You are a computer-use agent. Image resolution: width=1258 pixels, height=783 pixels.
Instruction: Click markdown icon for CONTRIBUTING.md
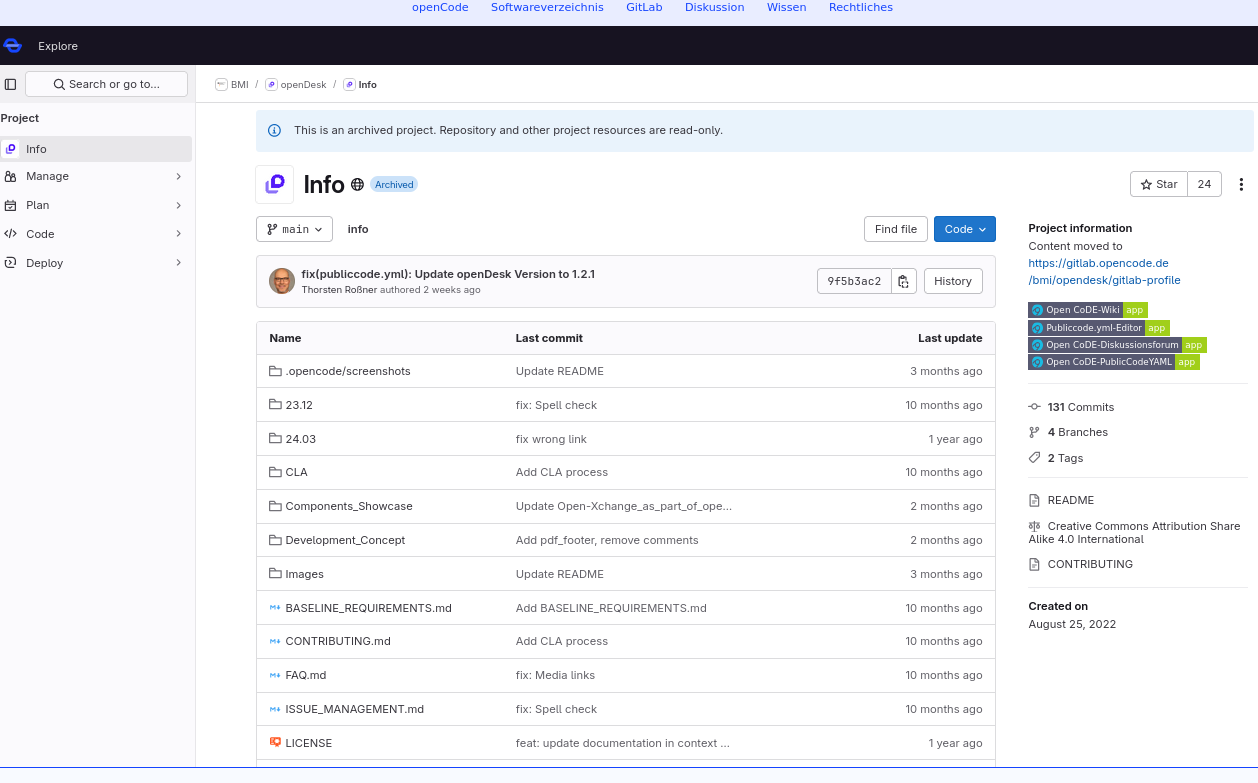(275, 641)
